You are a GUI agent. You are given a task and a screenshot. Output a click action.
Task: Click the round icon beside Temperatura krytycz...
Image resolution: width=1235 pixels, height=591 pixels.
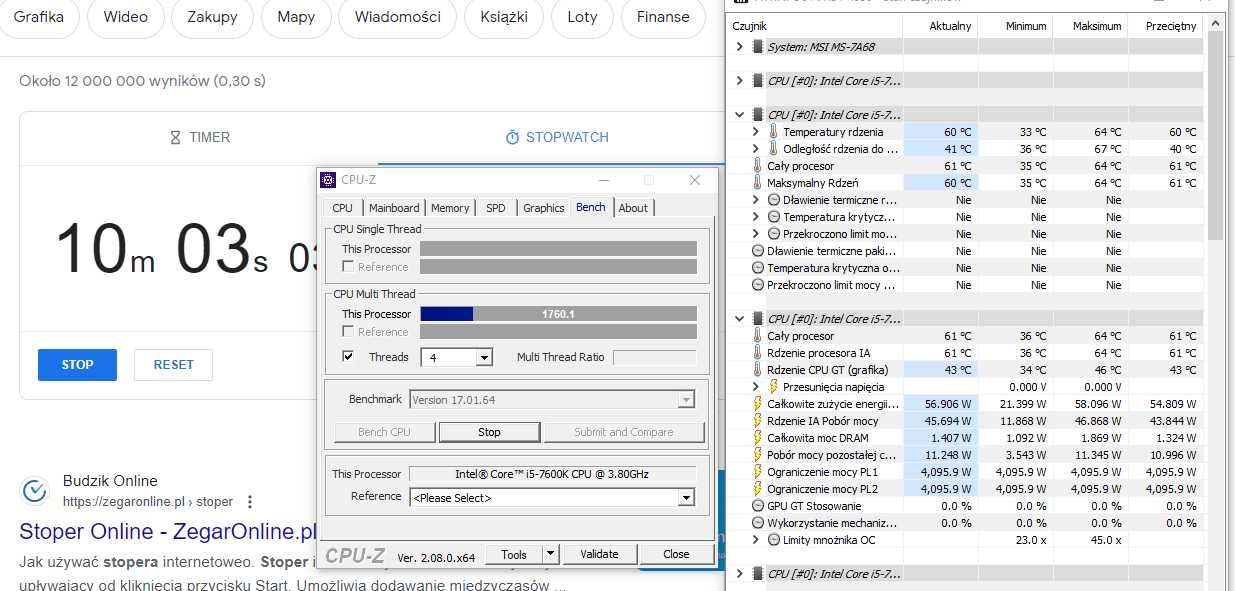773,217
